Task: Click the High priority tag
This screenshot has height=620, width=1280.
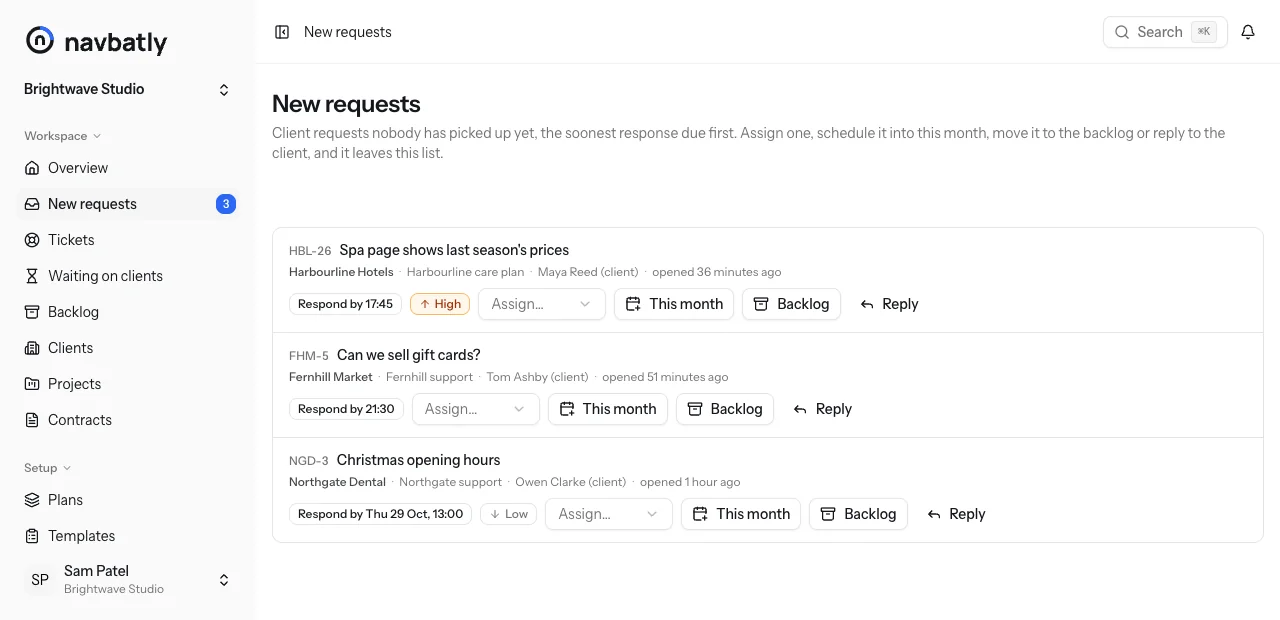Action: 440,304
